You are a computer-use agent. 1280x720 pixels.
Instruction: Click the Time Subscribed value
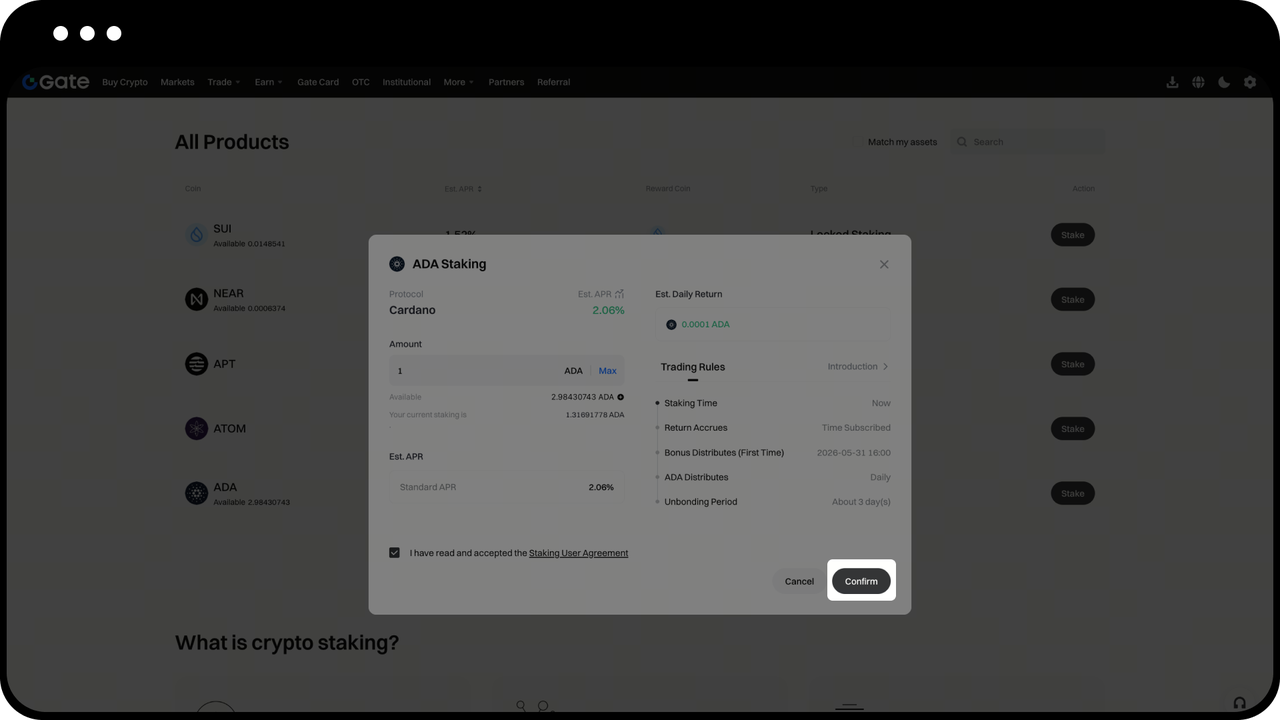coord(856,428)
